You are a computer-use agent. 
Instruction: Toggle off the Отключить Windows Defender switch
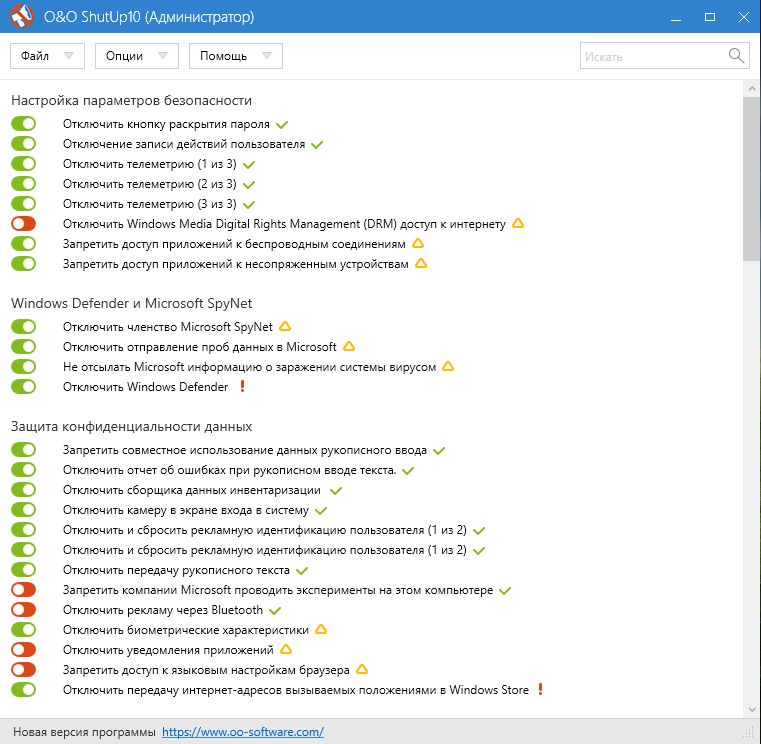click(x=23, y=387)
